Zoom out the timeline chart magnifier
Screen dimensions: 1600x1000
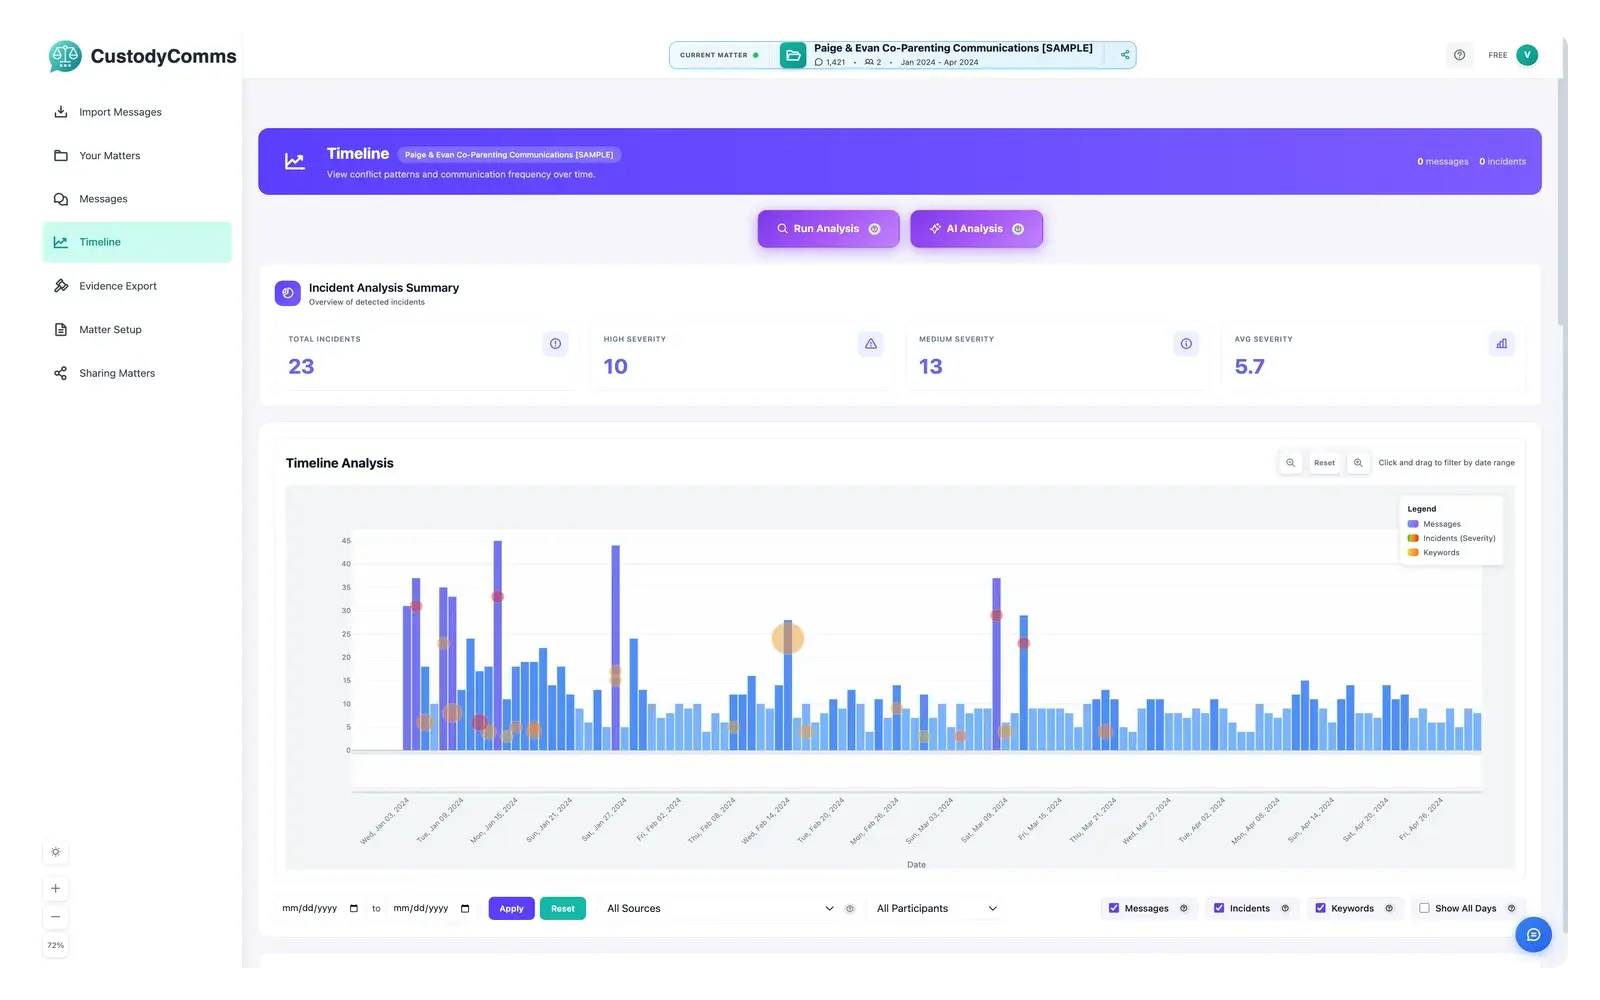(x=1290, y=463)
